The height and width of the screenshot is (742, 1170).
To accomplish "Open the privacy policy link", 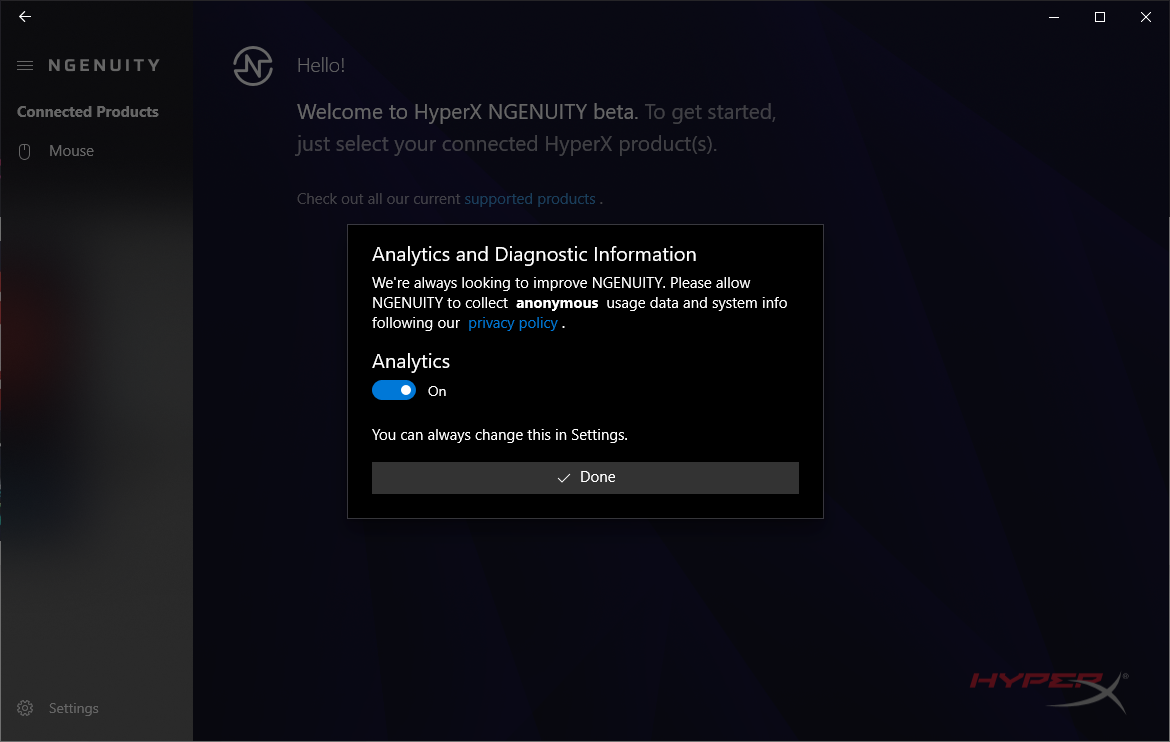I will tap(513, 323).
